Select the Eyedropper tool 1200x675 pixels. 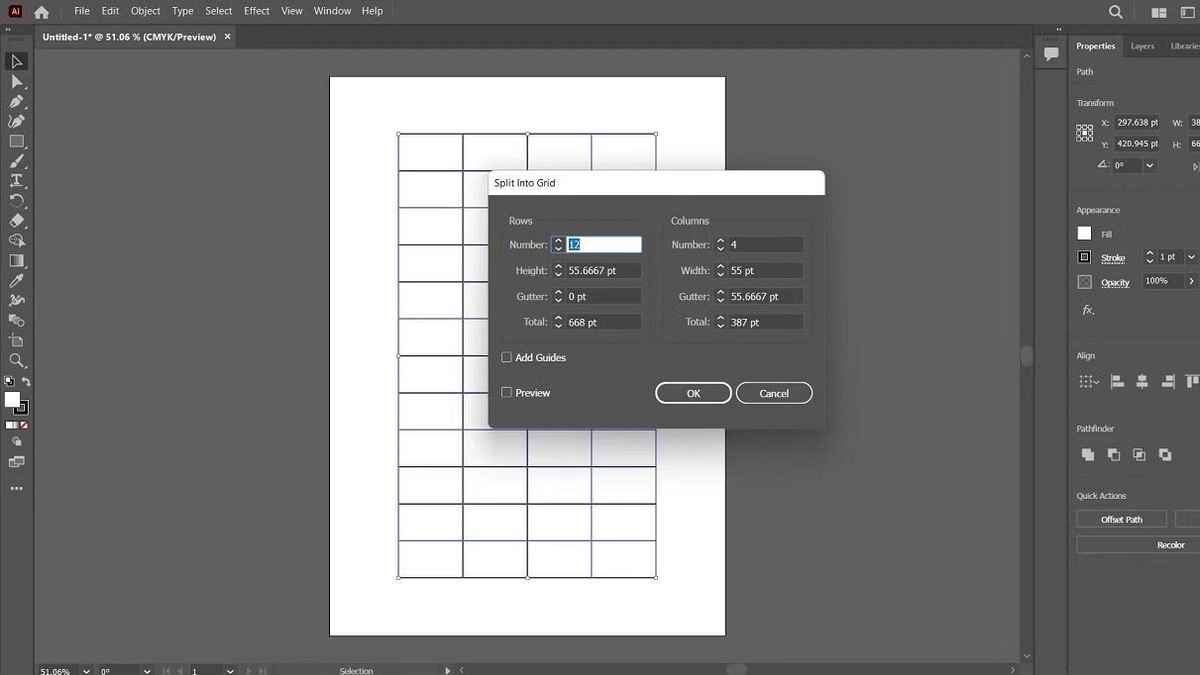click(x=16, y=281)
